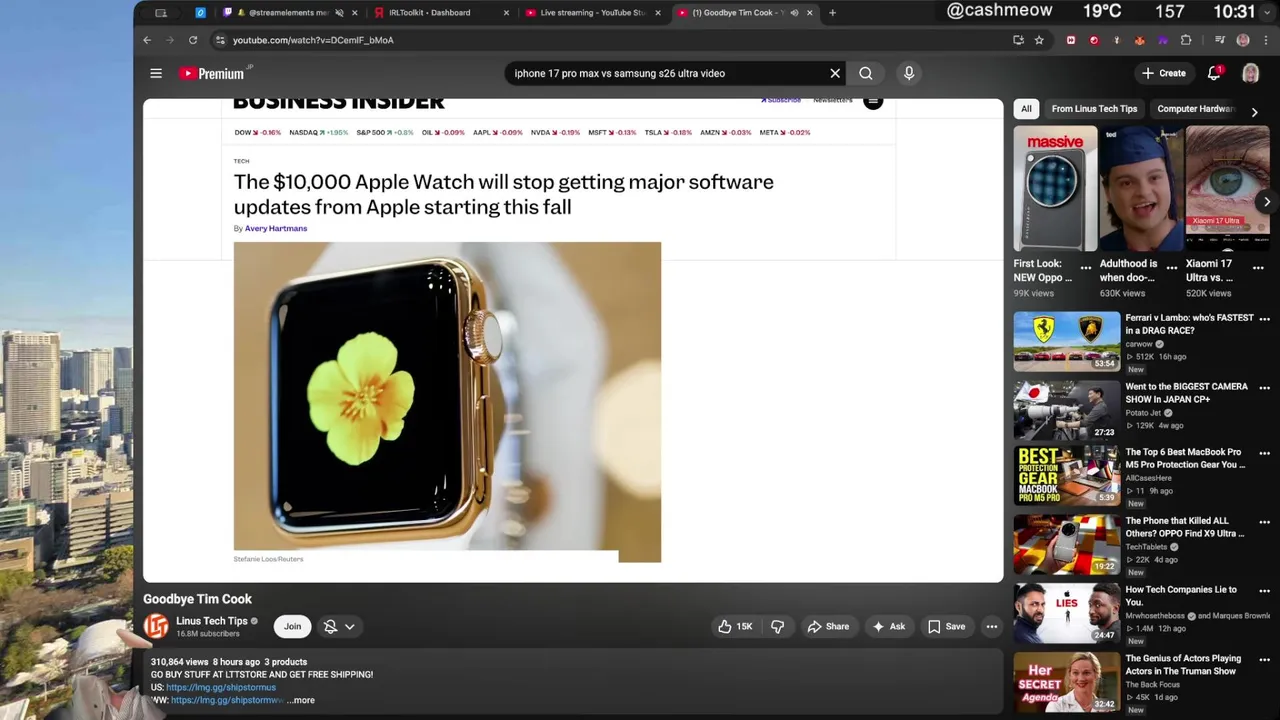
Task: Open Went to the BIGGEST CAMERA SHOW title
Action: pos(1186,393)
